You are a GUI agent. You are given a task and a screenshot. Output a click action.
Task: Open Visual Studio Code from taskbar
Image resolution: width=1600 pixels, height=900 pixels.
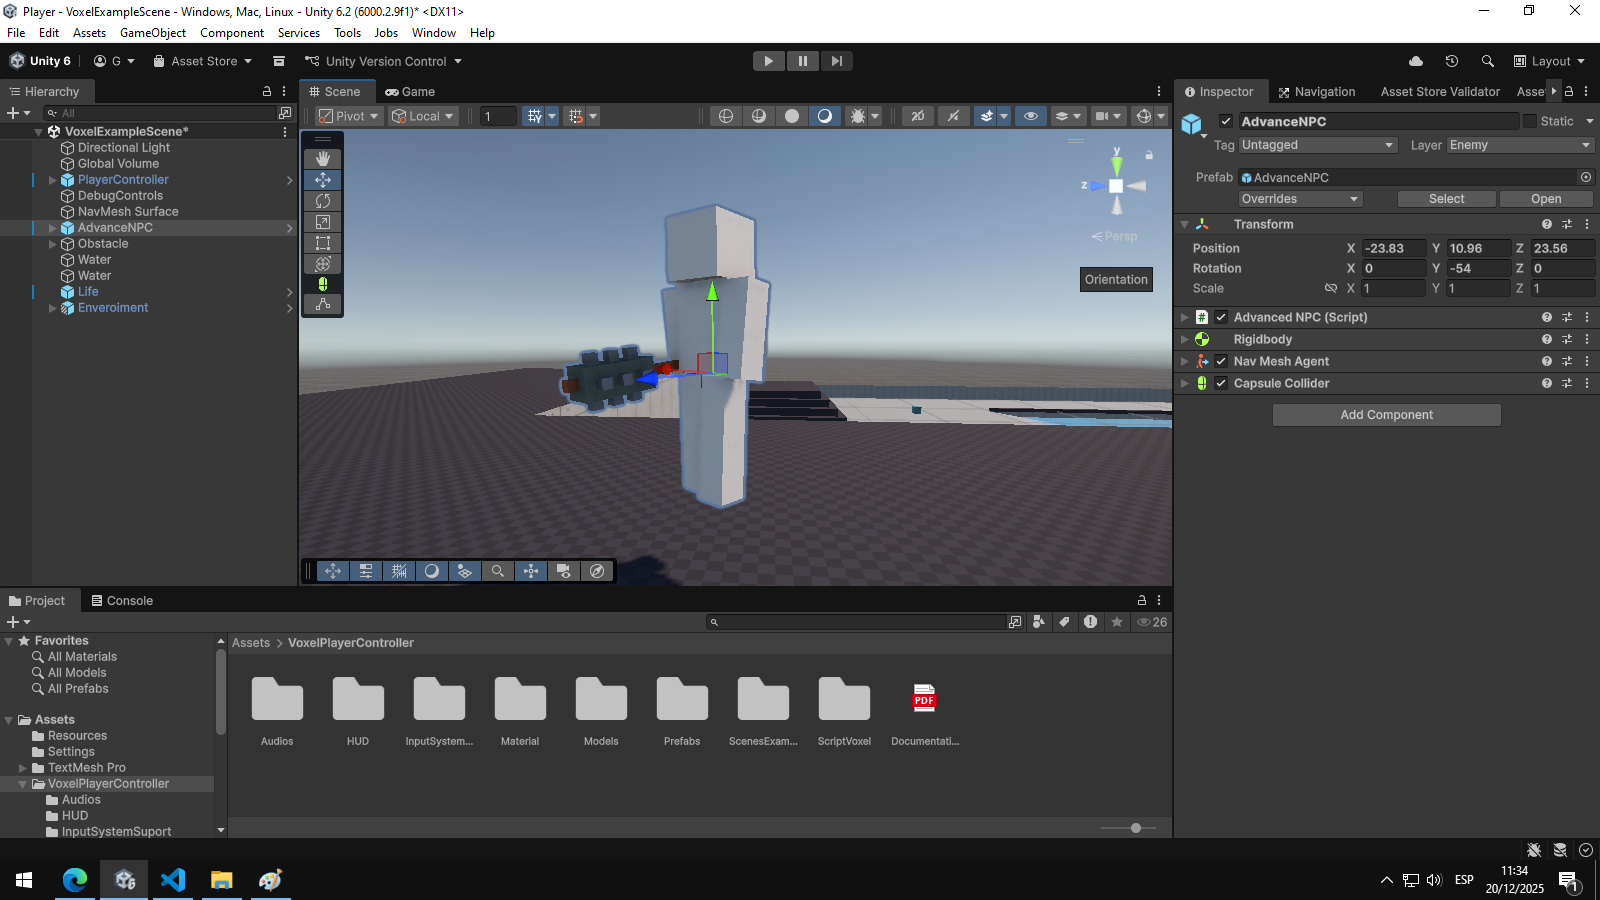click(173, 880)
